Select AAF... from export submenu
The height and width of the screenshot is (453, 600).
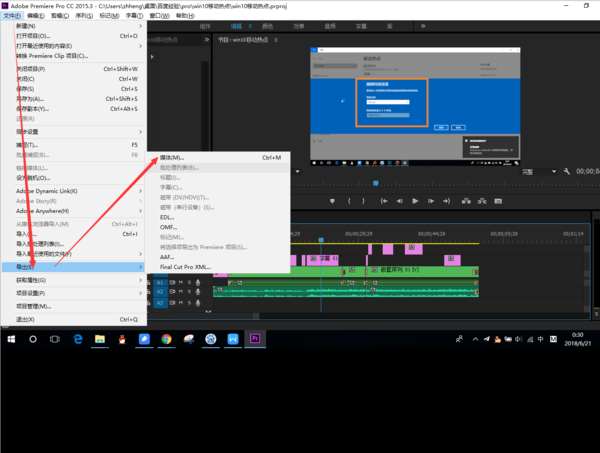(x=219, y=257)
